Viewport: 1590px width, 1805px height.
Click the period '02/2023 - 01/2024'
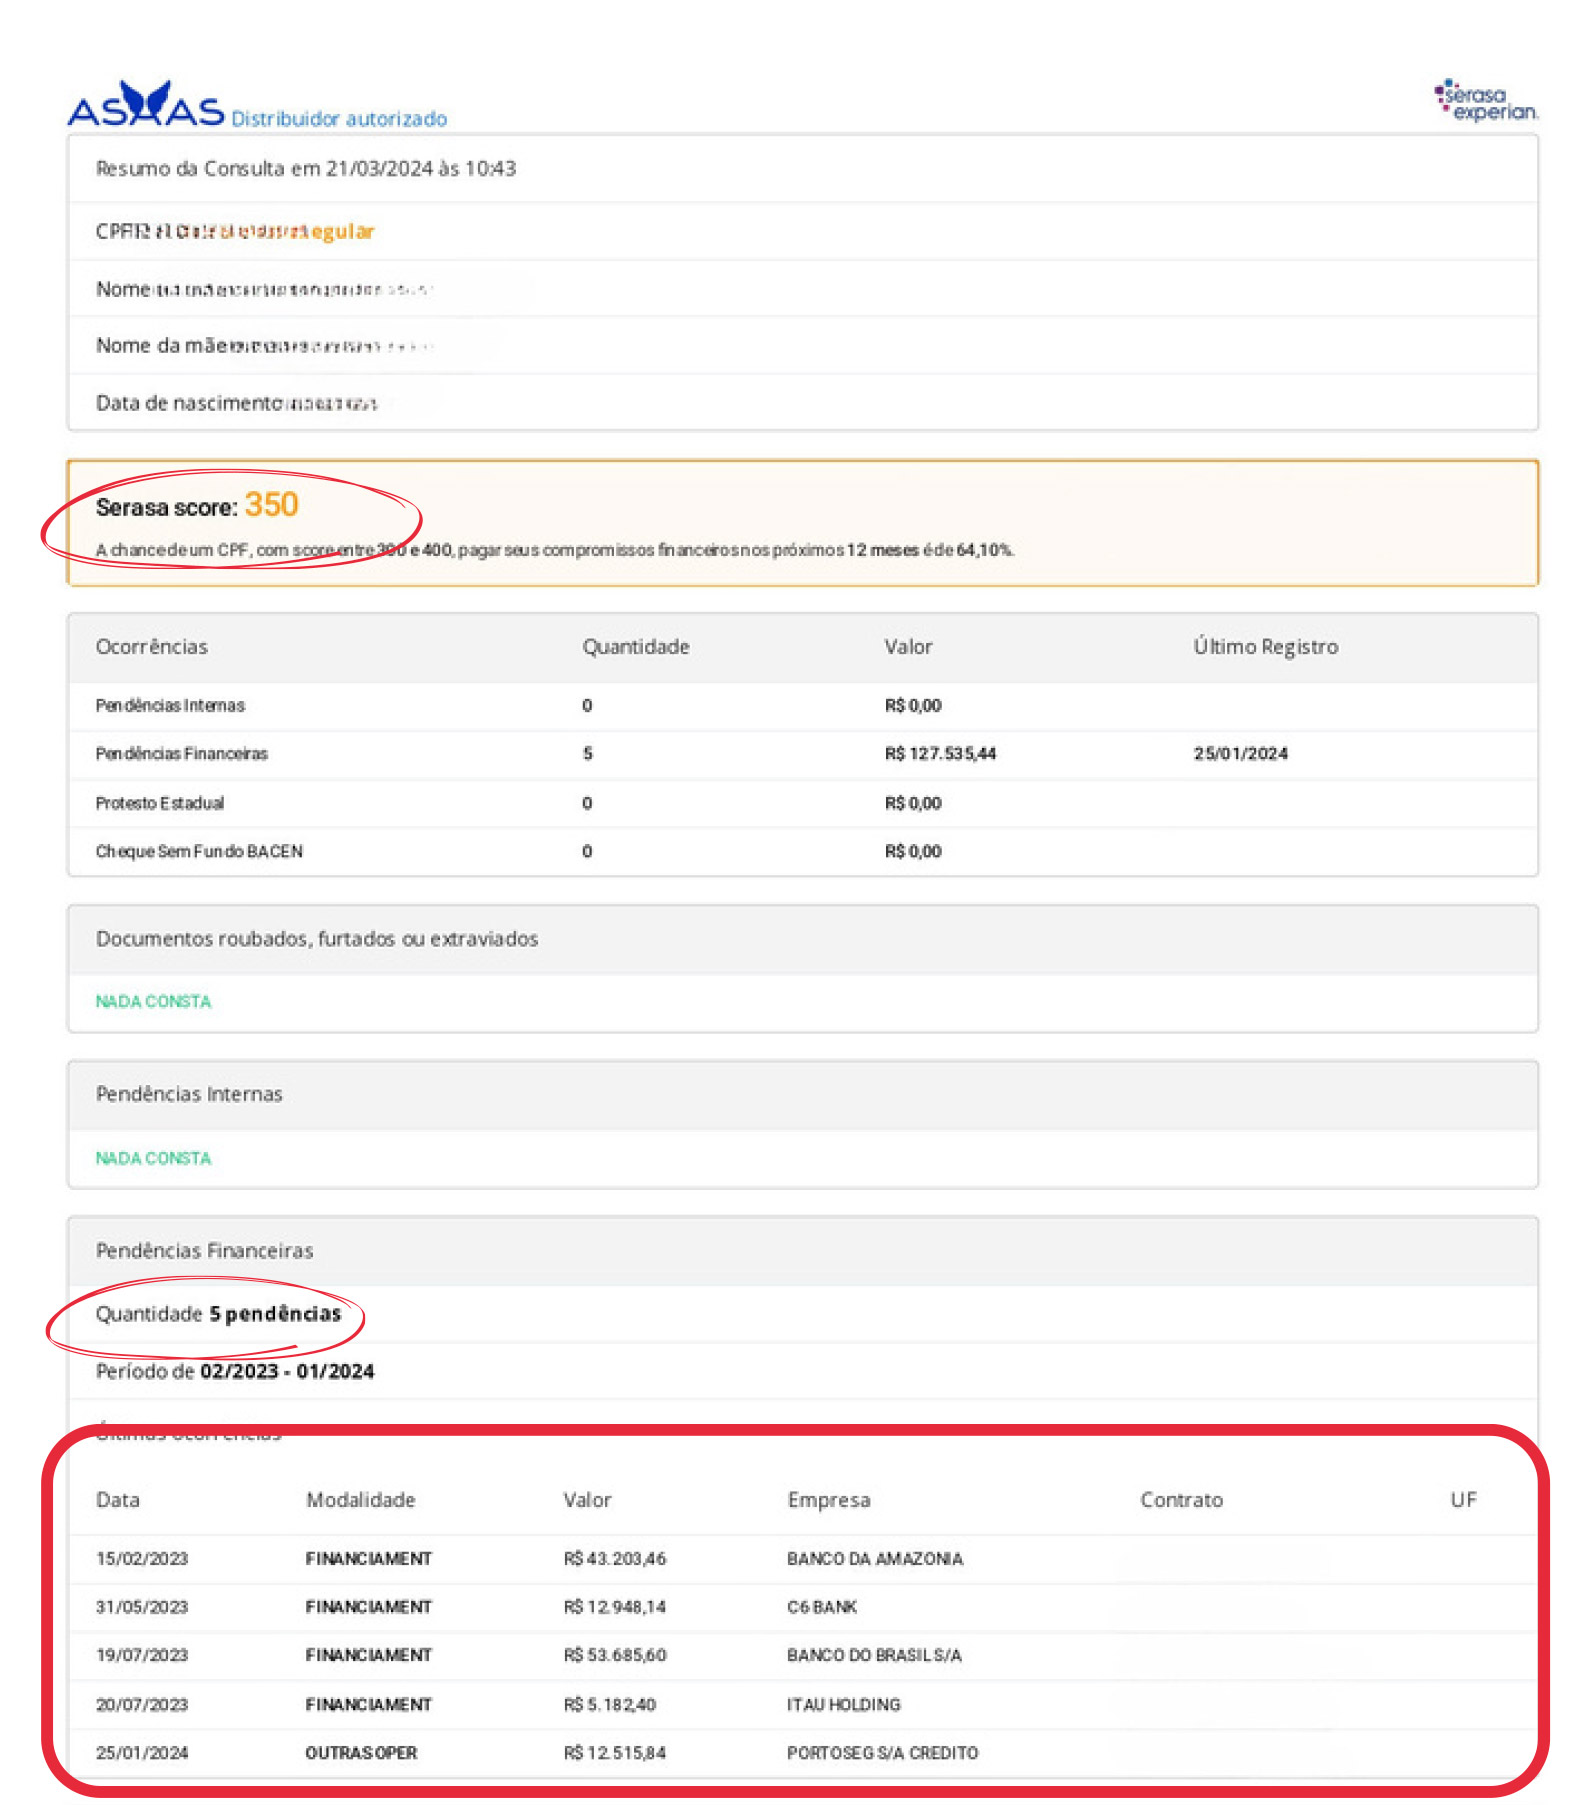tap(287, 1372)
